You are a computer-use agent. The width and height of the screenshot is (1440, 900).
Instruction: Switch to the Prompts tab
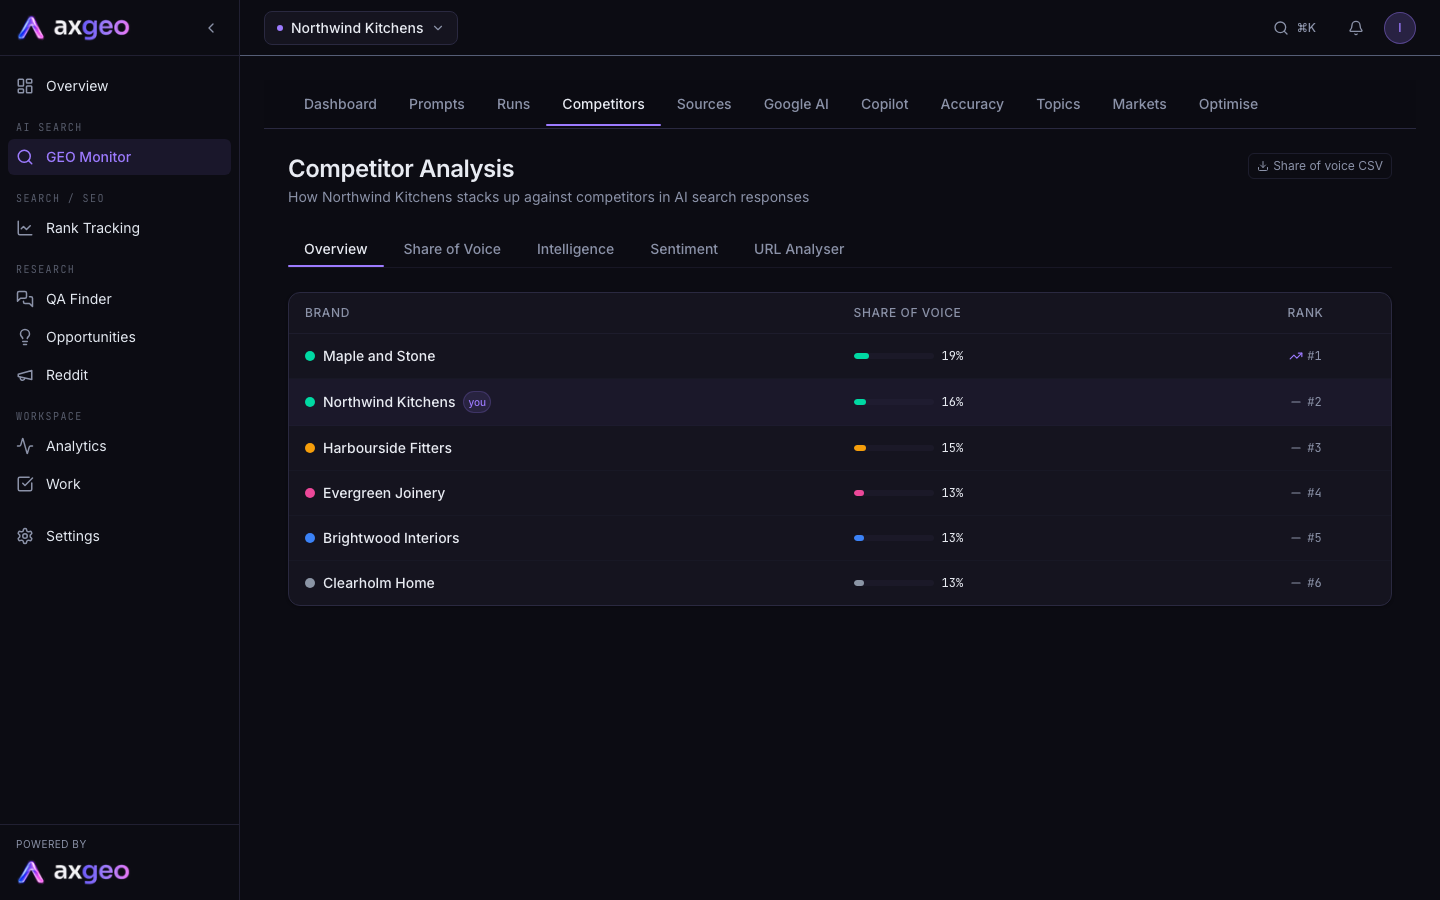tap(437, 104)
